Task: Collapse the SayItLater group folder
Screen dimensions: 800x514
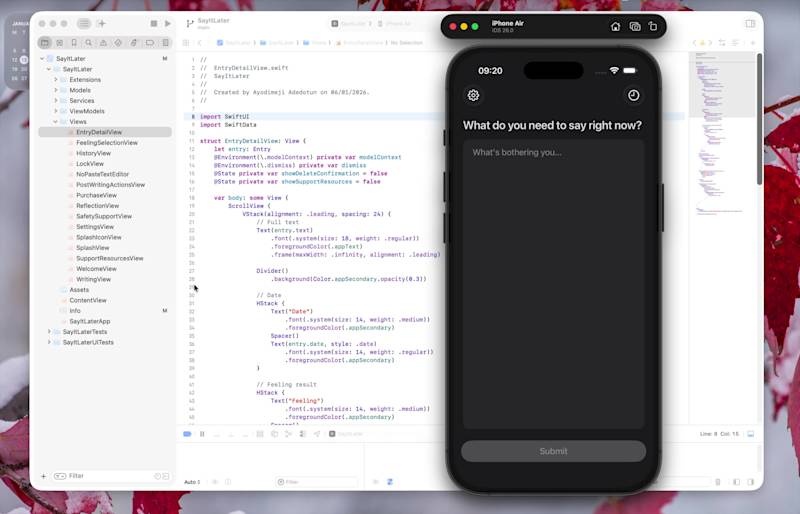Action: [x=48, y=69]
